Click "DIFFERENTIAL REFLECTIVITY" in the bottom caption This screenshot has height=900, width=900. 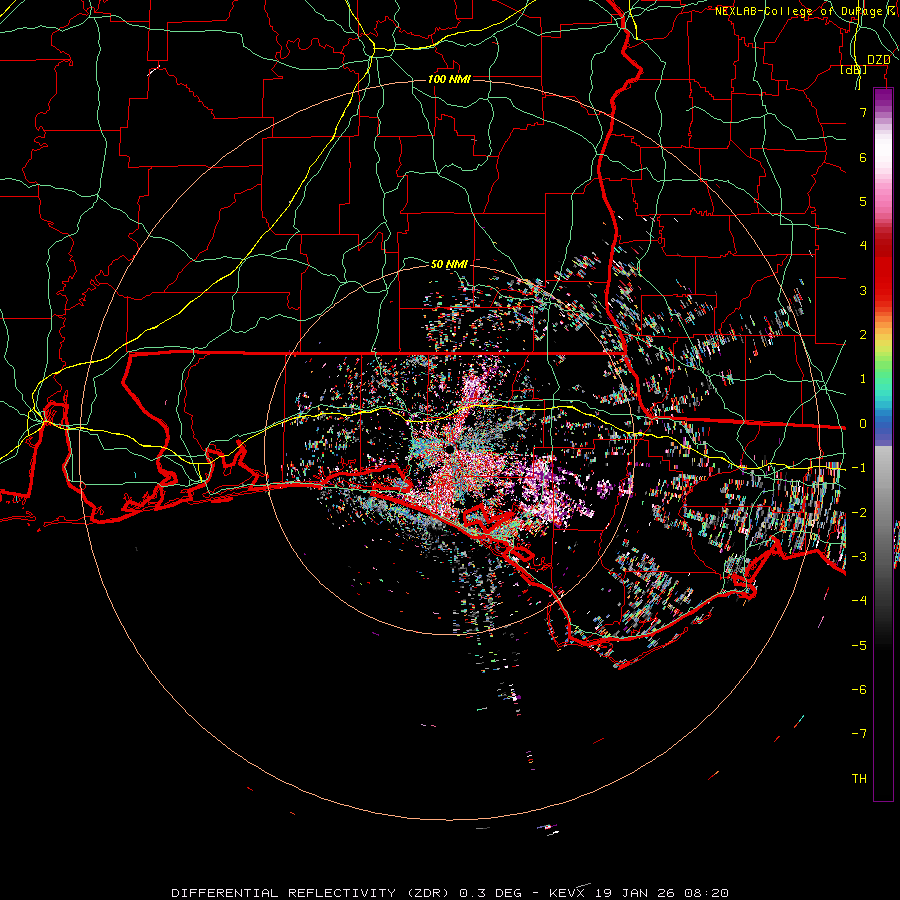[x=284, y=893]
